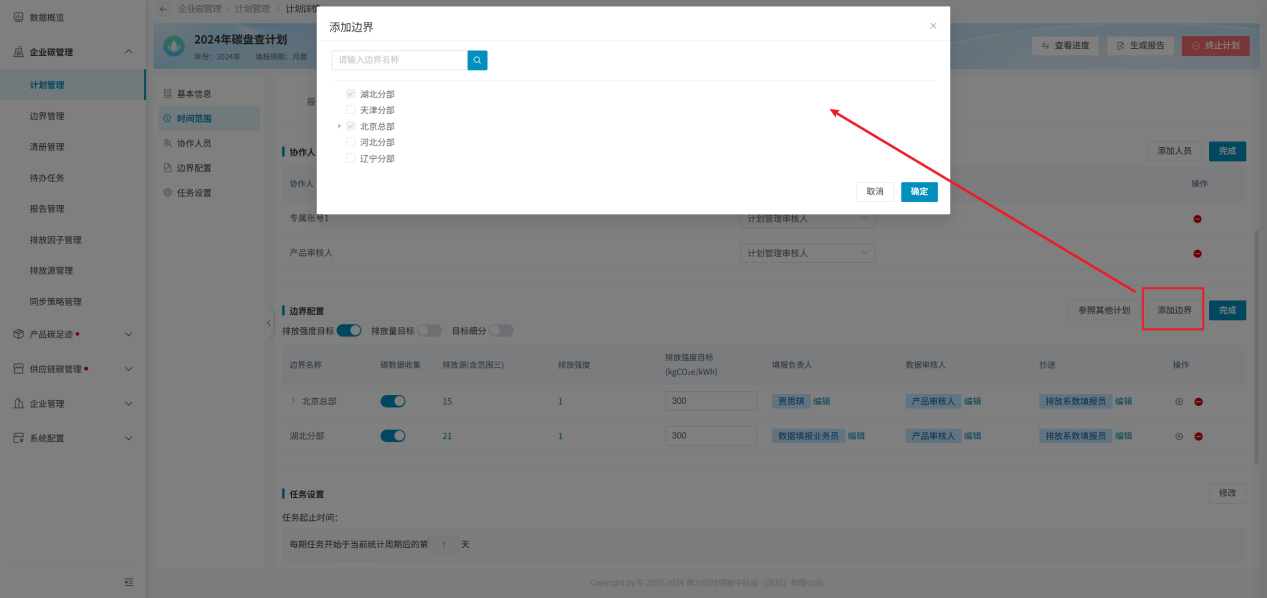Click the red delete icon for 湖北分部 row
The height and width of the screenshot is (598, 1267).
coord(1198,437)
